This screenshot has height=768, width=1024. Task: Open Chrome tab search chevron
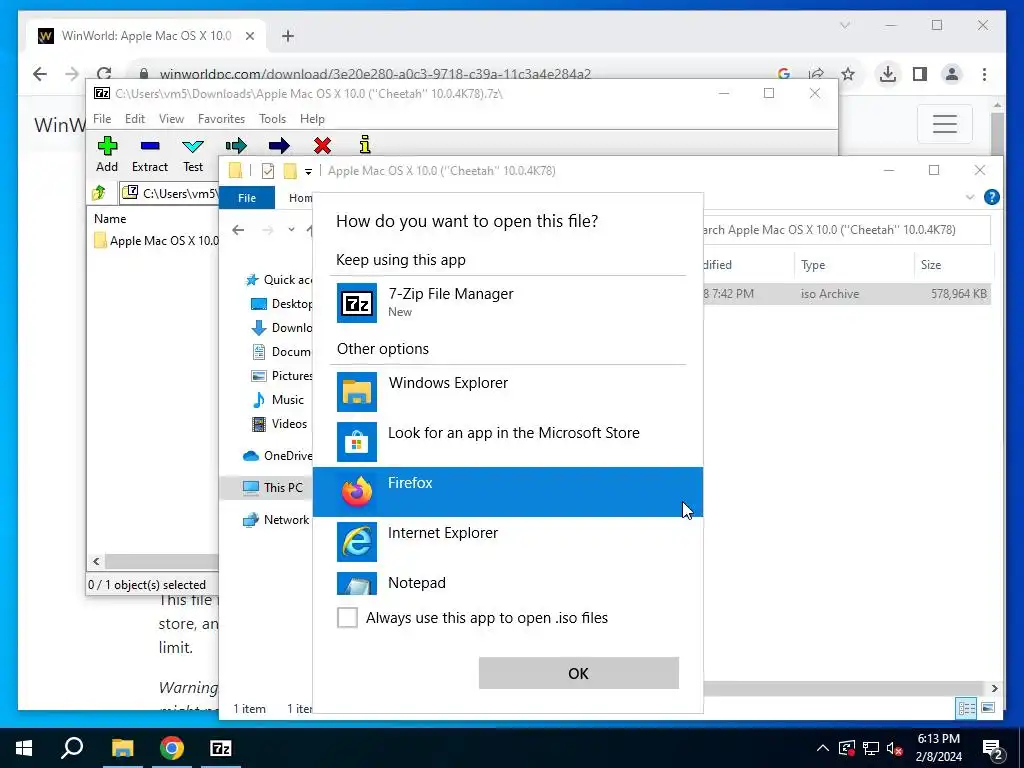click(x=845, y=25)
